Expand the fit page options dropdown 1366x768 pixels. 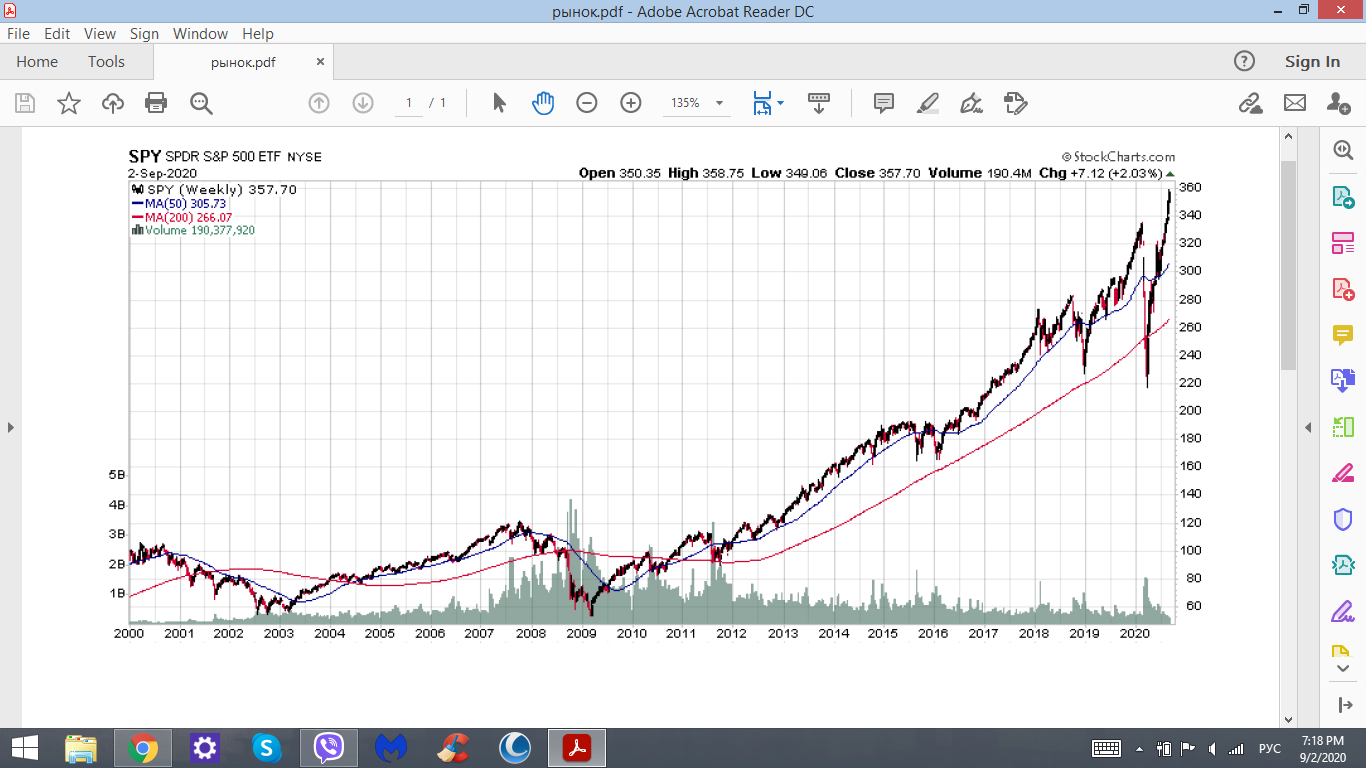[x=781, y=103]
